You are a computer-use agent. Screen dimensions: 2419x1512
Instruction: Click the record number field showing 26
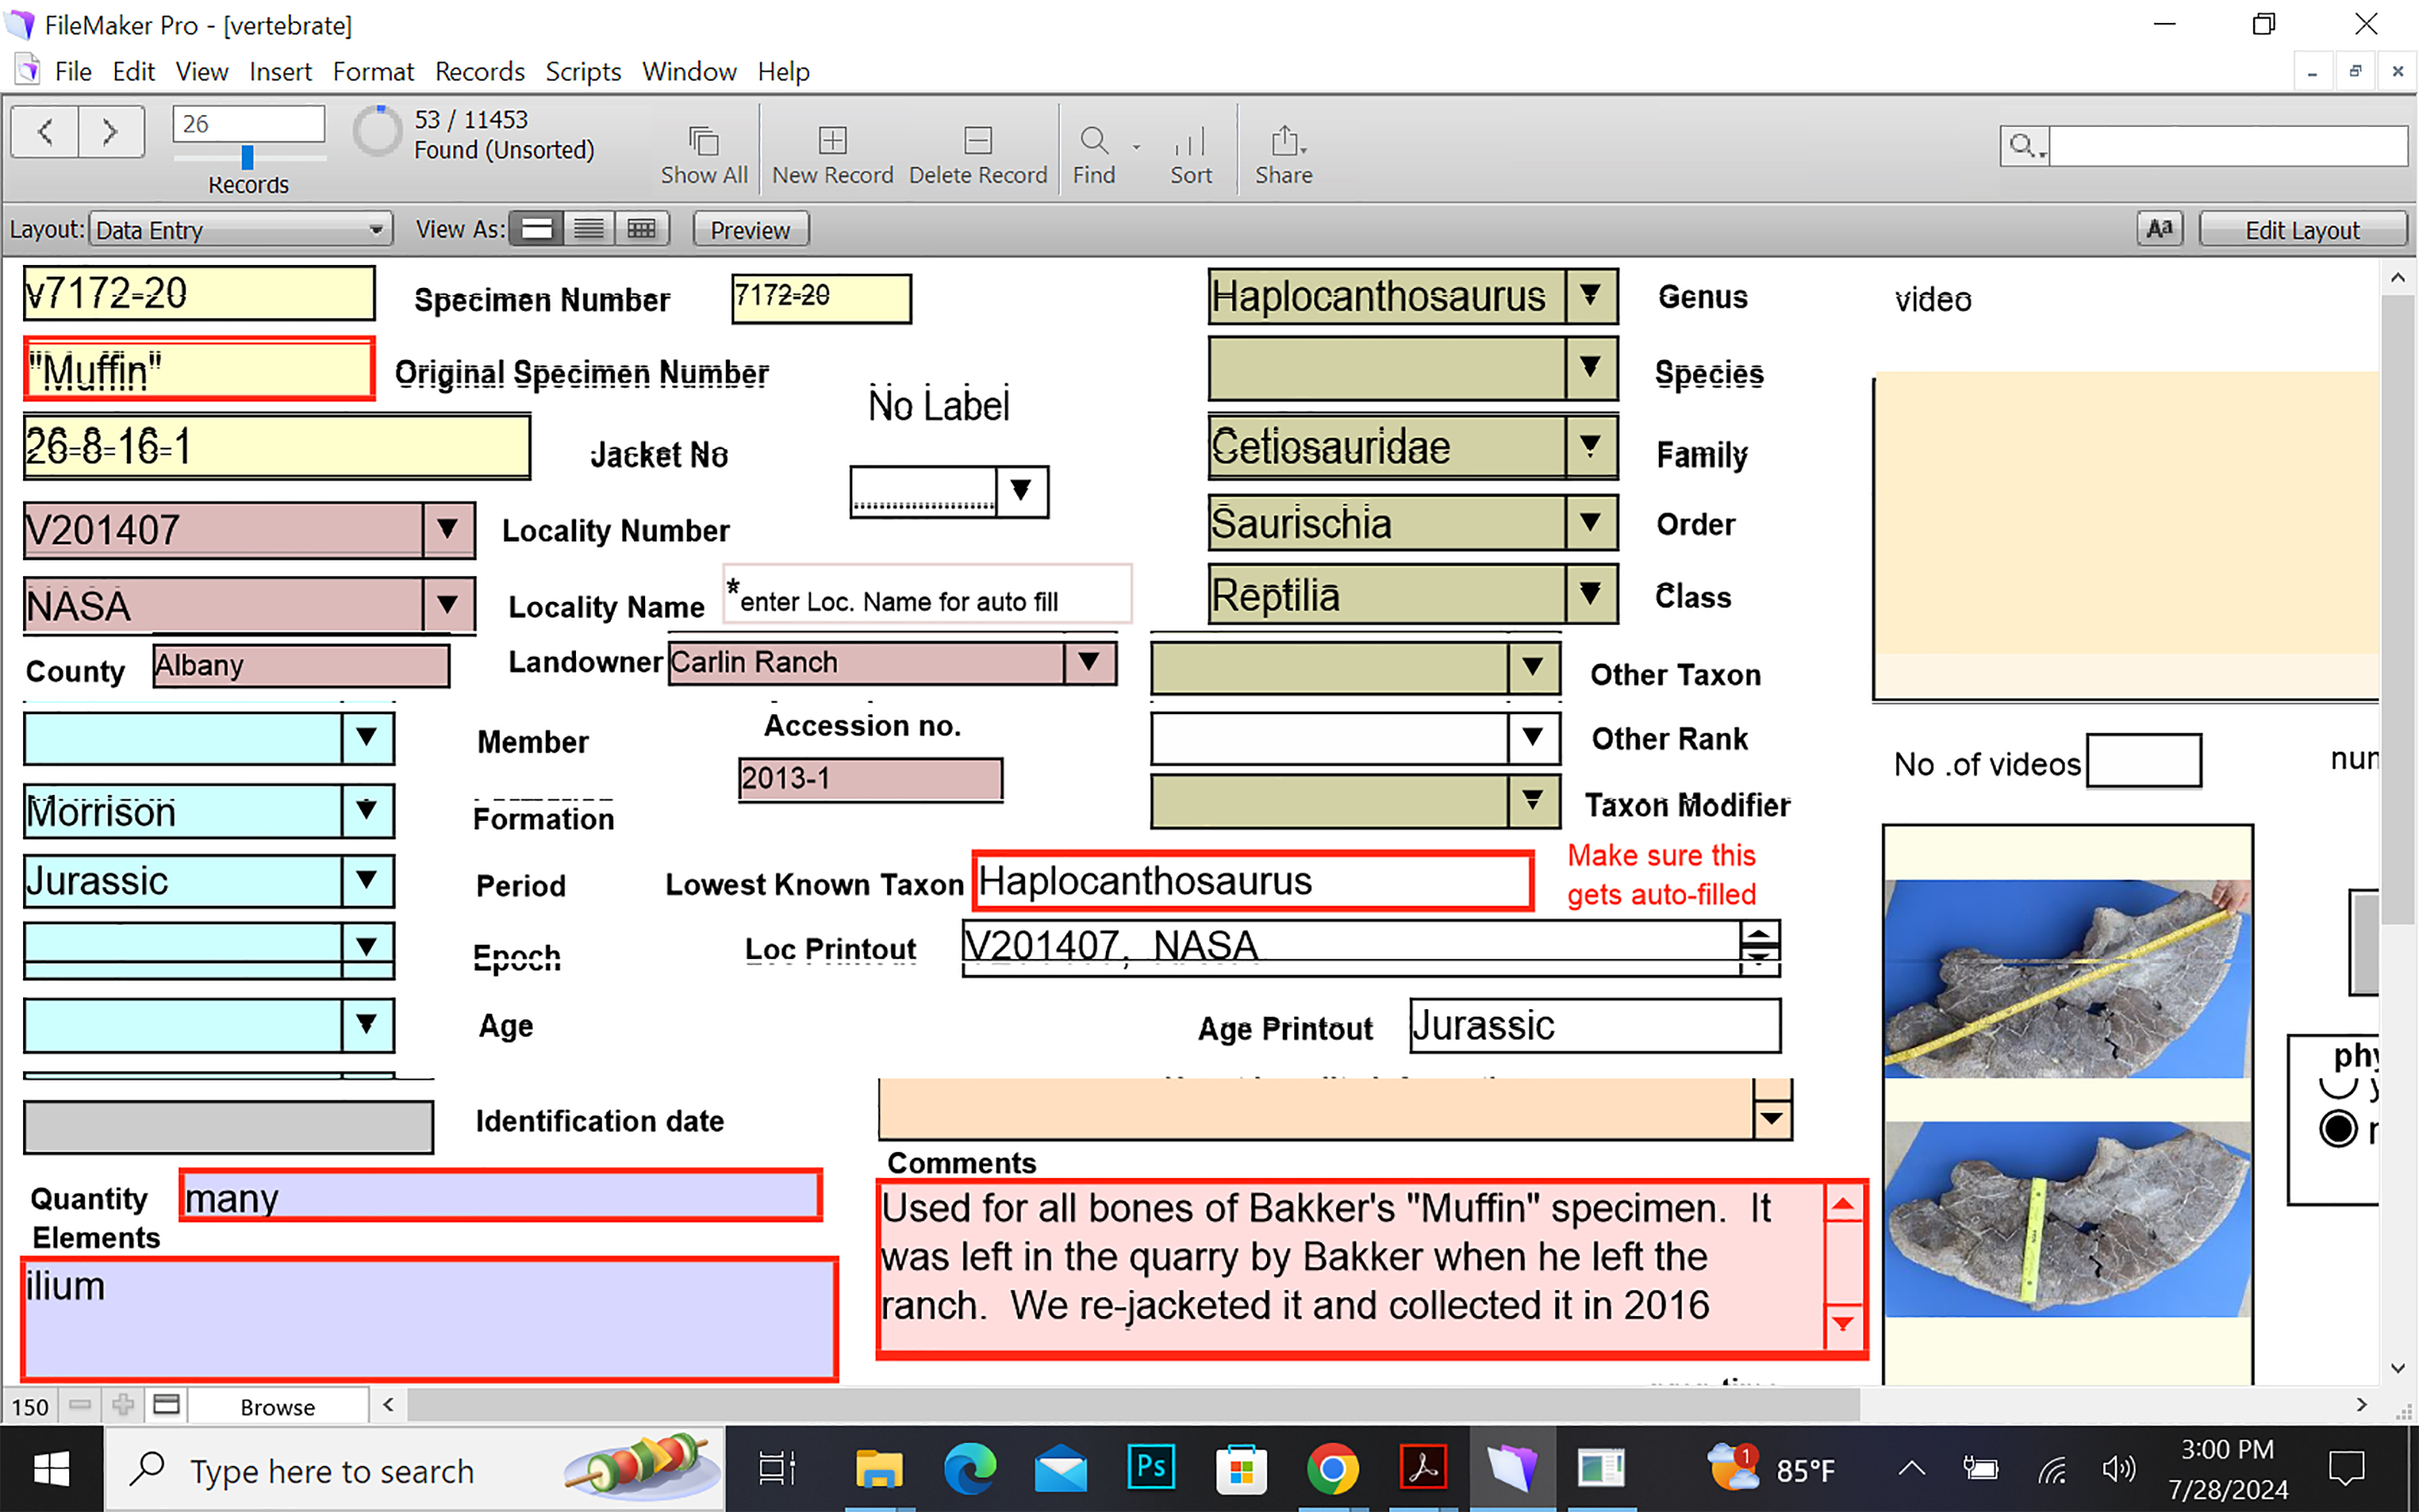pyautogui.click(x=249, y=124)
